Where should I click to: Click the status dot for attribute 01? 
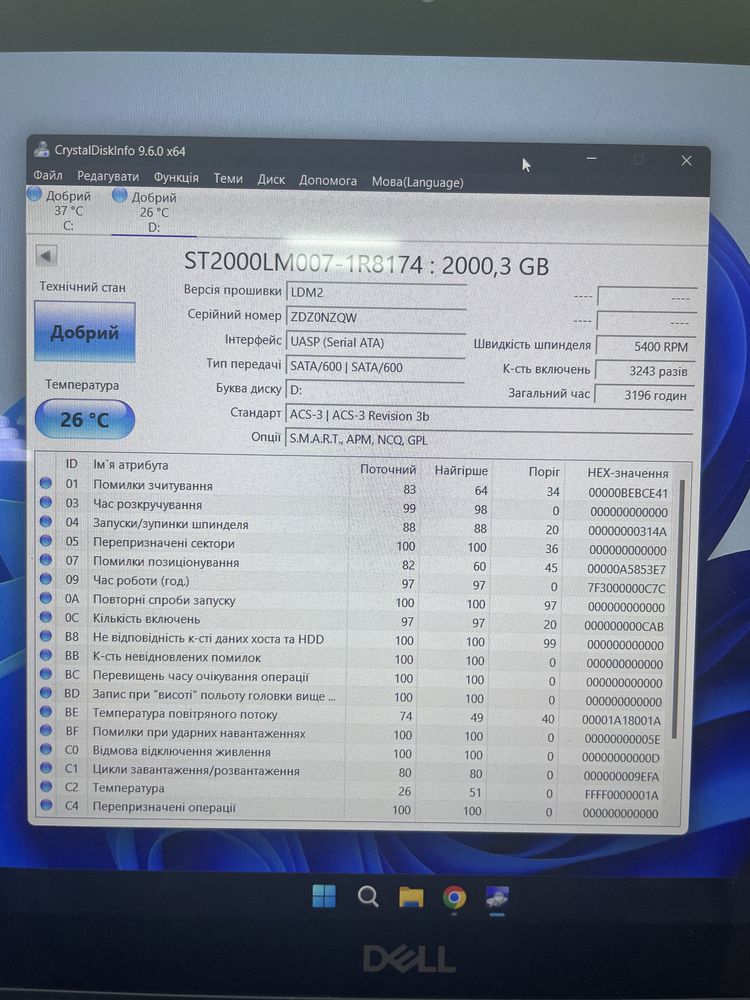click(45, 483)
